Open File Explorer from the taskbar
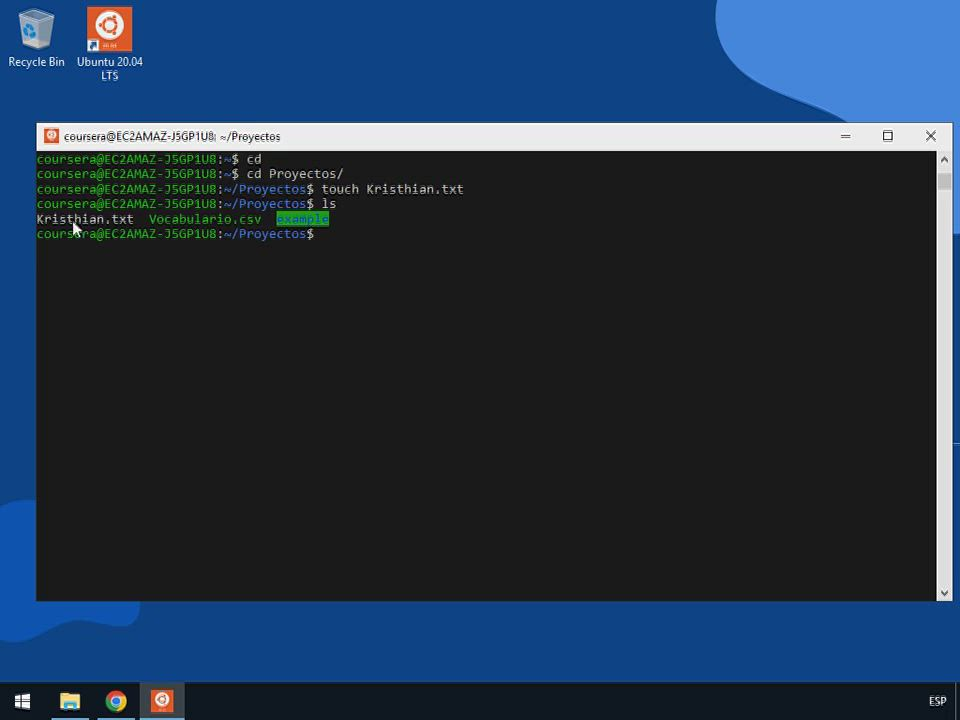960x720 pixels. pos(70,701)
